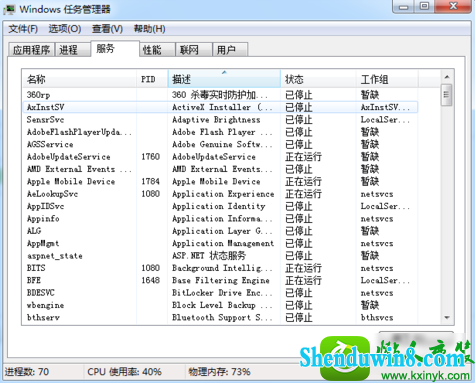Screen dimensions: 475x383
Task: Switch to the 用户 tab
Action: click(x=230, y=50)
